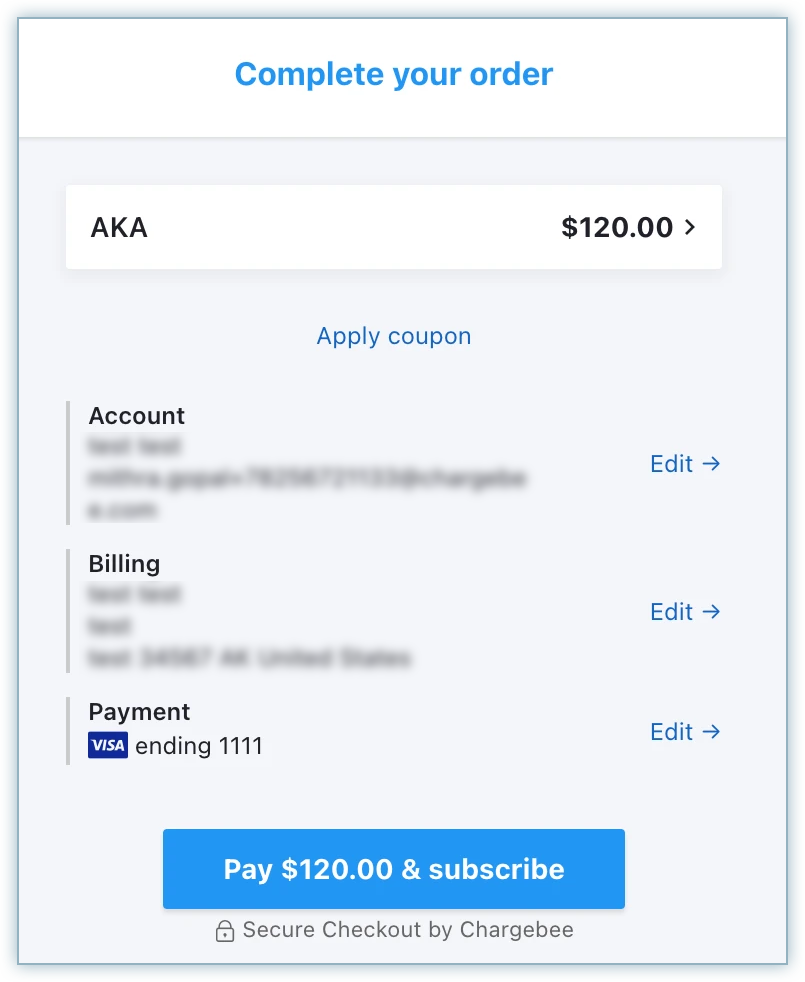This screenshot has height=982, width=805.
Task: Click the Visa card logo icon
Action: pos(108,746)
